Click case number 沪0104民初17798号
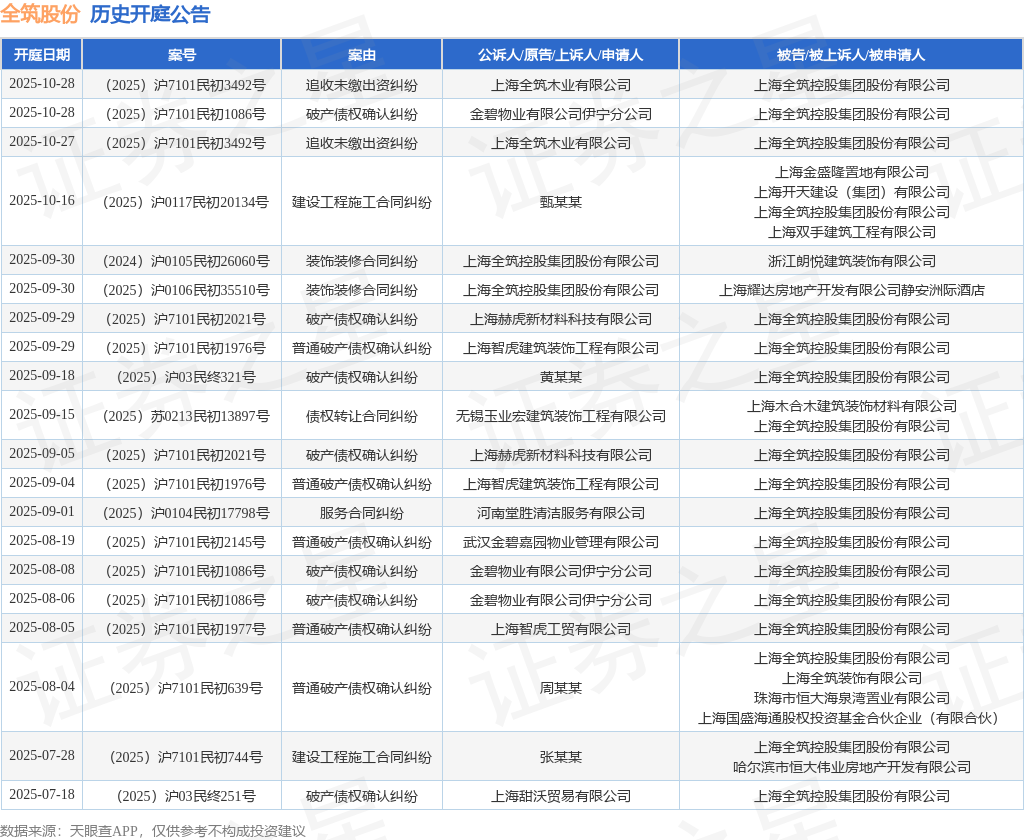This screenshot has height=840, width=1024. 186,513
